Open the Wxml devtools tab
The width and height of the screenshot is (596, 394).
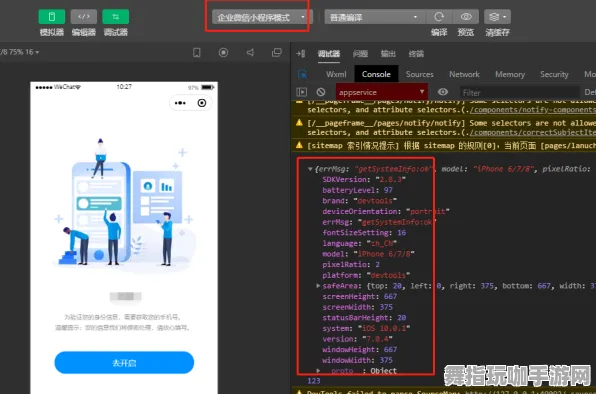336,74
